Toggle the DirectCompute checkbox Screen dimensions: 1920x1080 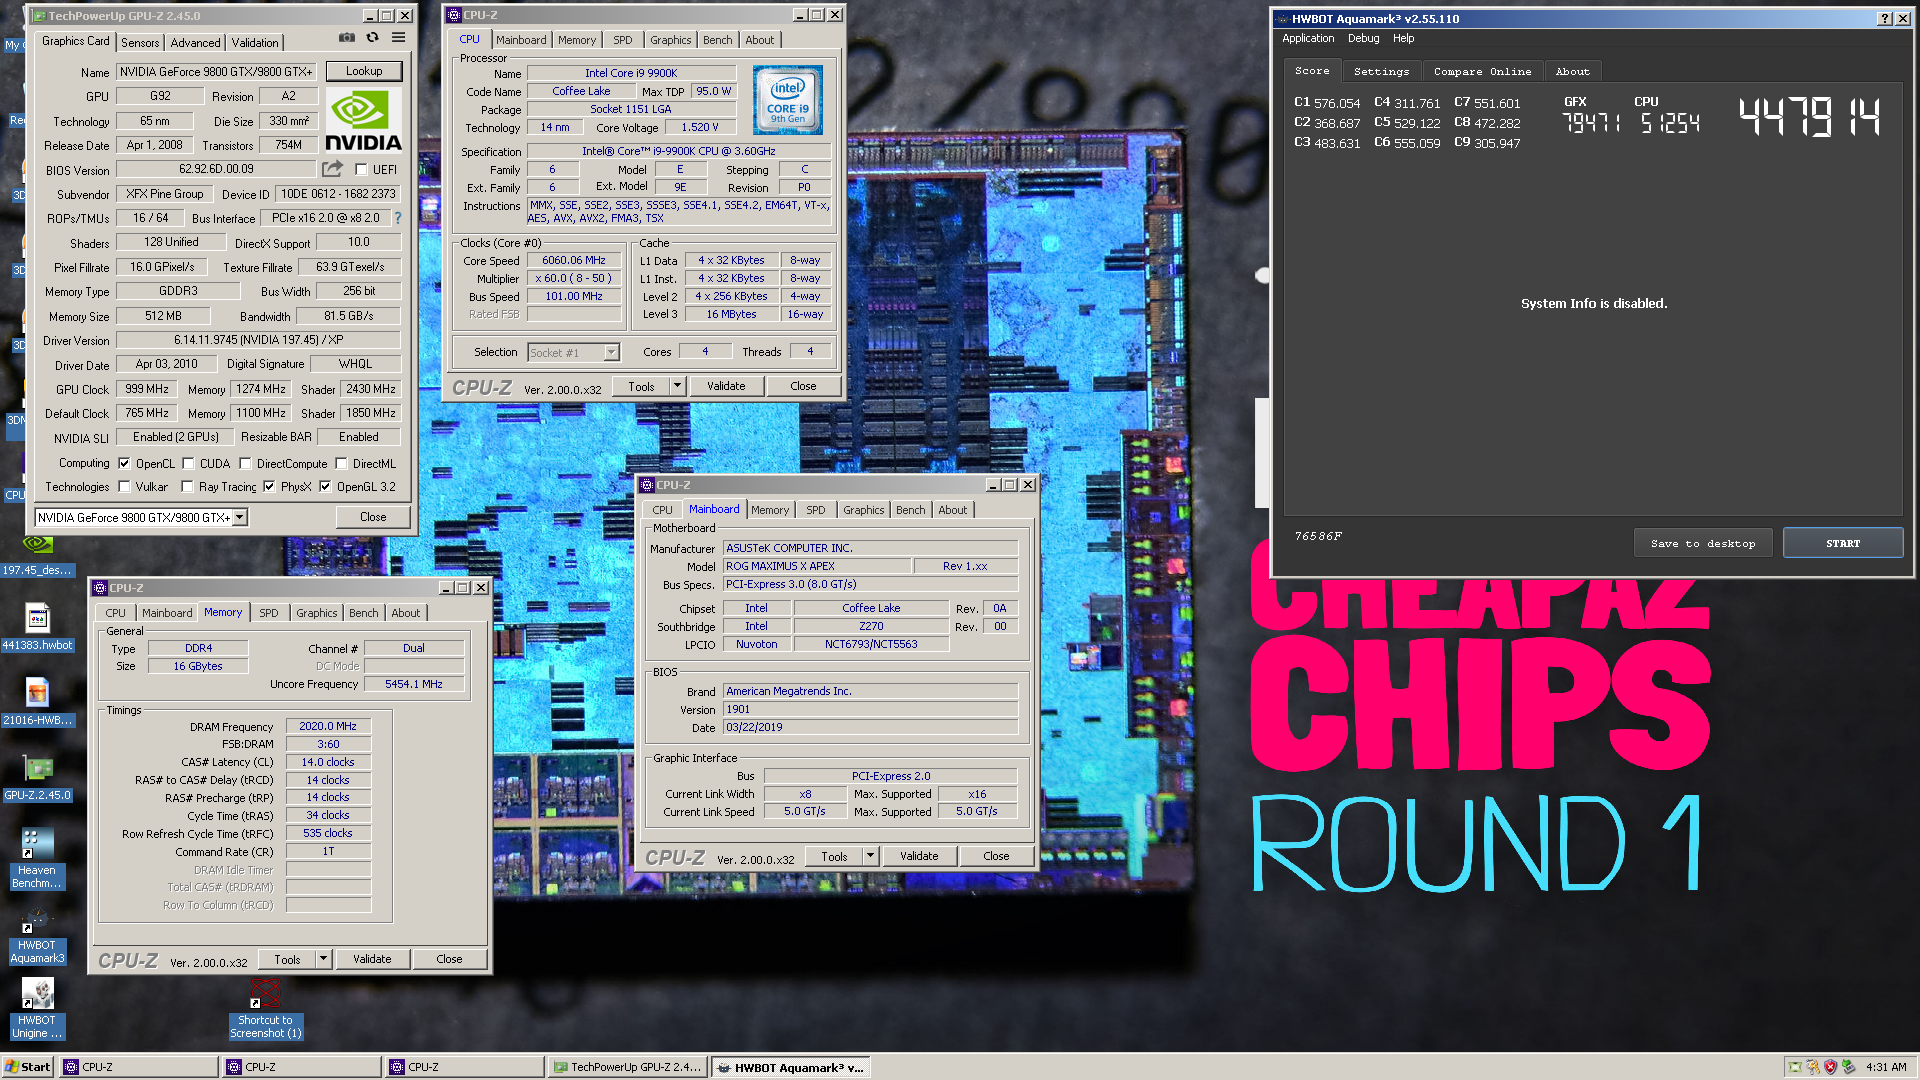pos(245,463)
